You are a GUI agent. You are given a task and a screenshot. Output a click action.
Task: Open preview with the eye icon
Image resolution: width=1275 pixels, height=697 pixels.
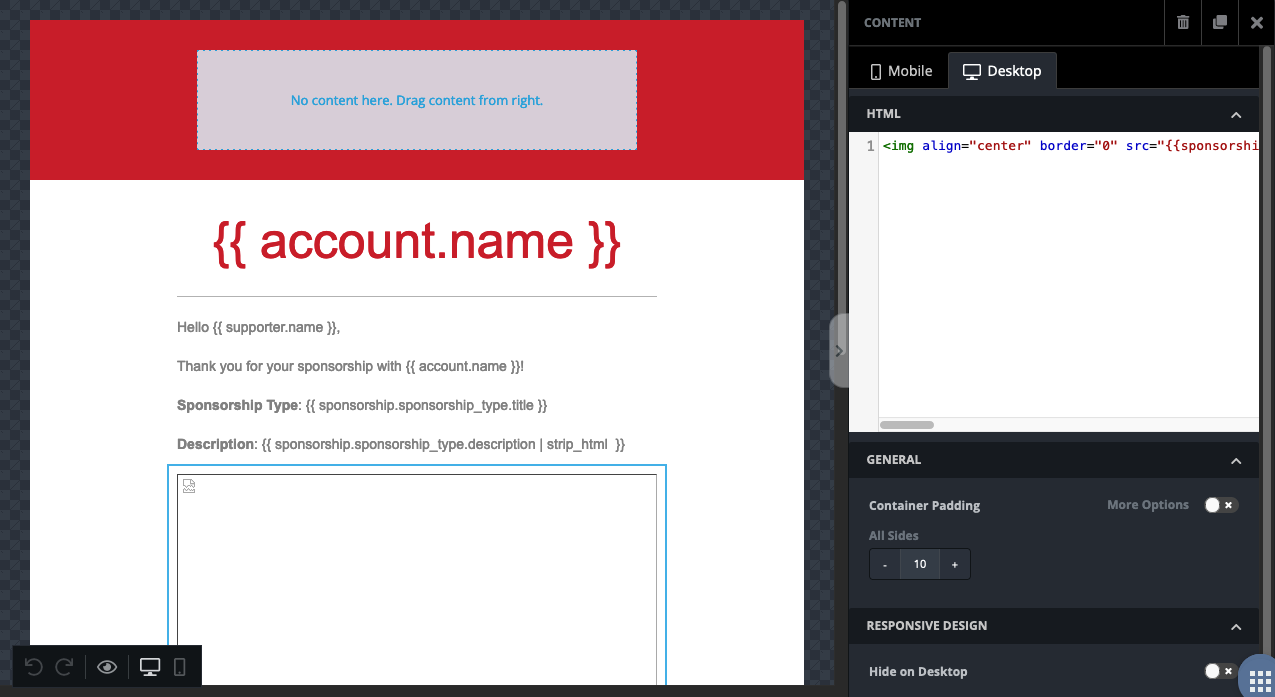(107, 667)
